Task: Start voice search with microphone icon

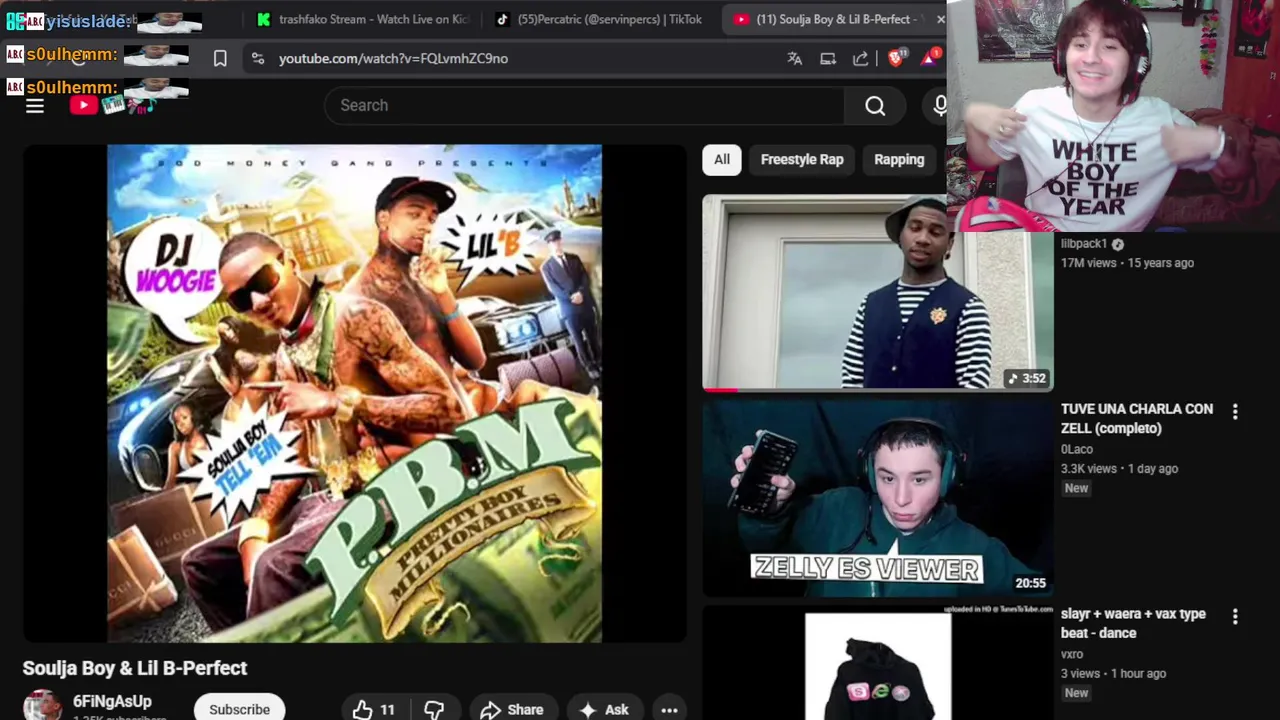Action: pyautogui.click(x=939, y=106)
